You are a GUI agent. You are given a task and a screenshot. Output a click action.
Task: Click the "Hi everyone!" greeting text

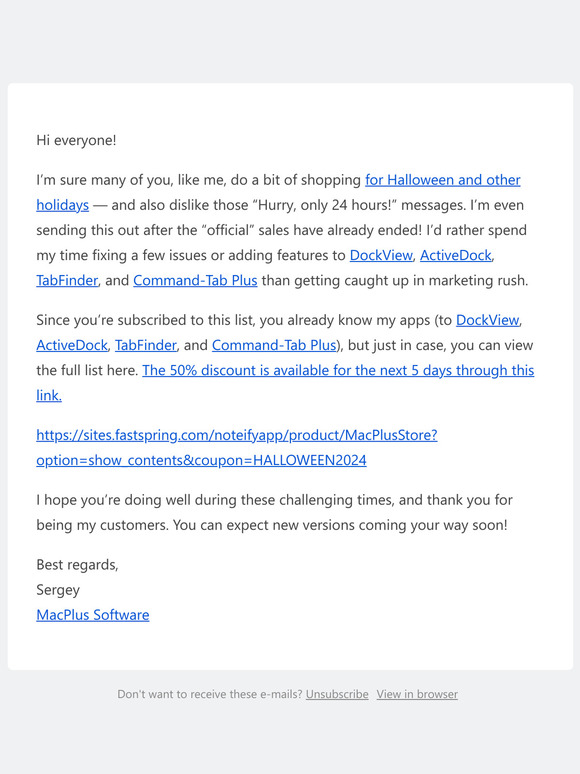[77, 140]
